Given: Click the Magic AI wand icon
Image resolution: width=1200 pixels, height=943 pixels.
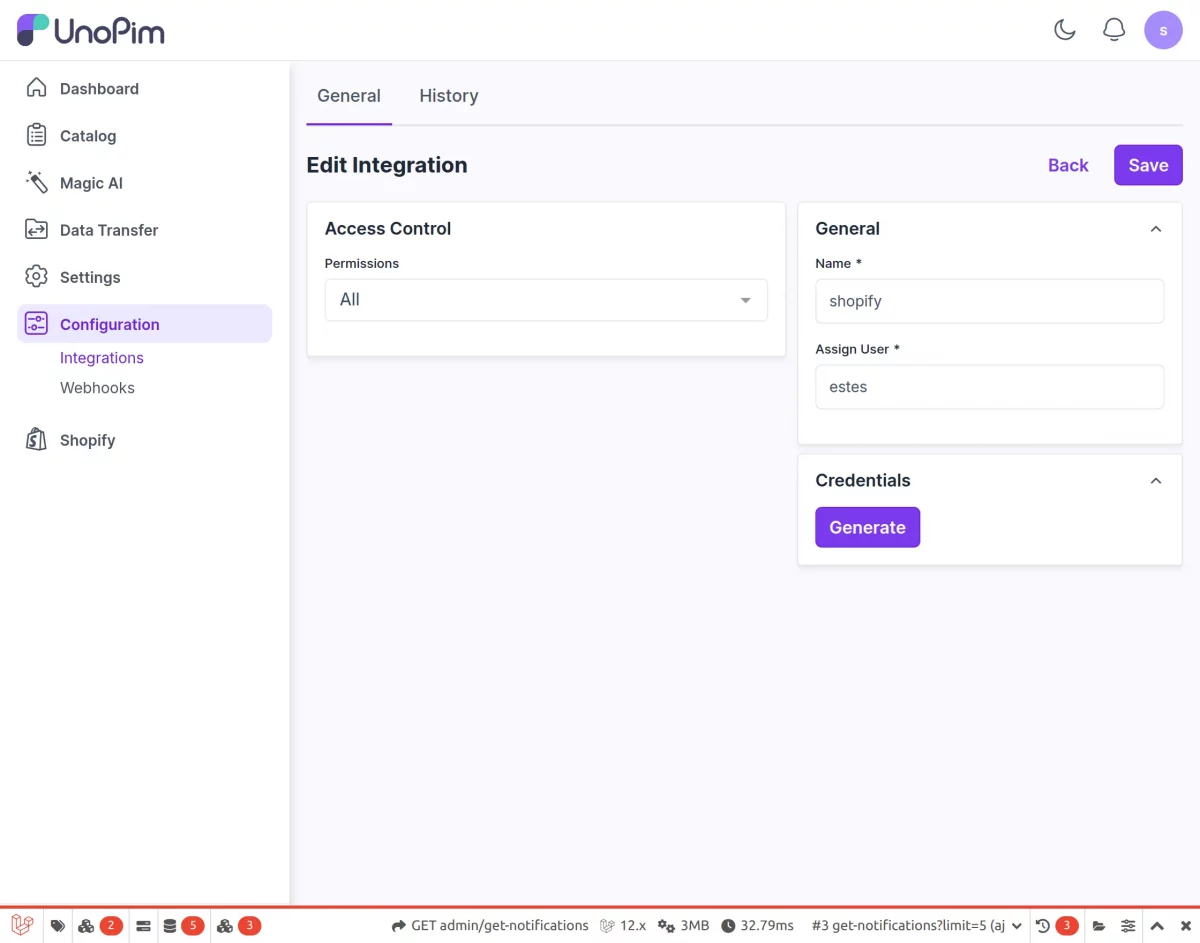Looking at the screenshot, I should click(x=36, y=182).
